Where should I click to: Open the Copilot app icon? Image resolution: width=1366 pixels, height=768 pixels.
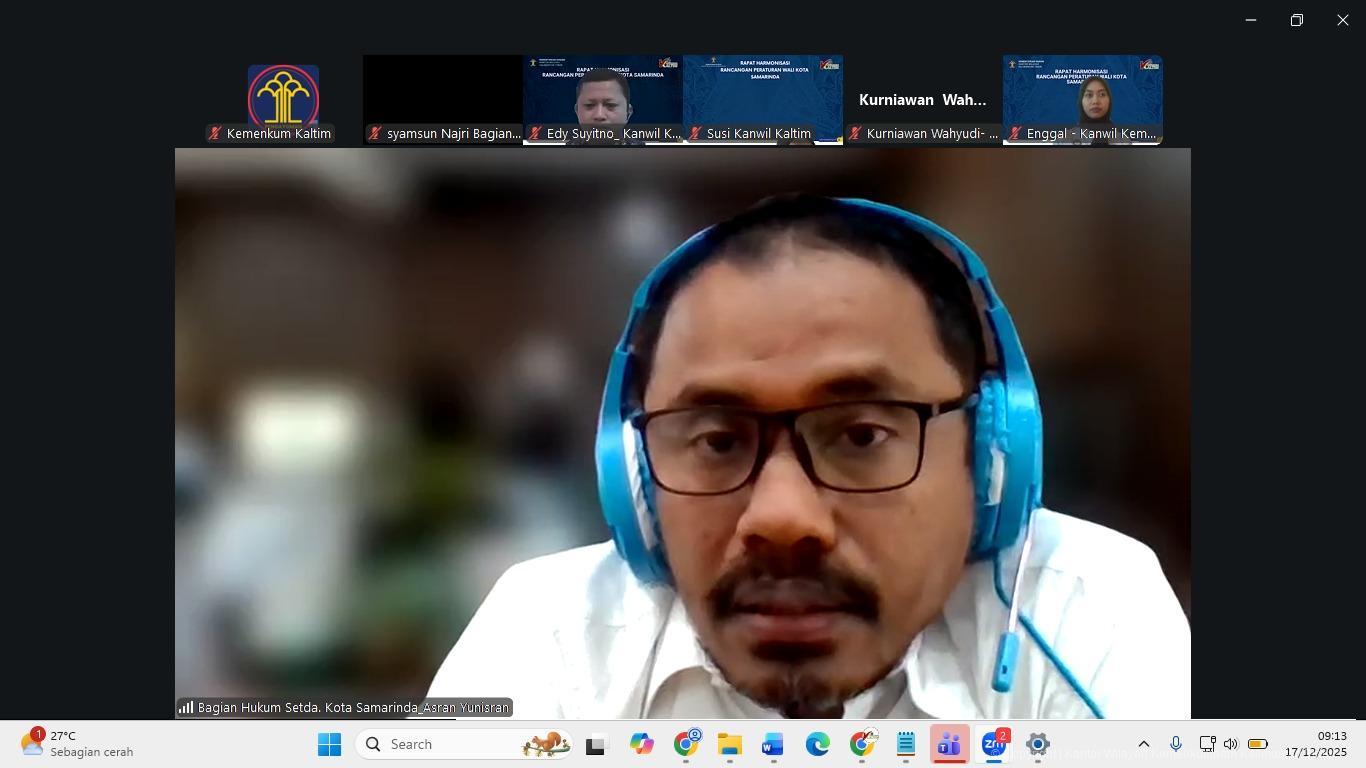(x=641, y=744)
